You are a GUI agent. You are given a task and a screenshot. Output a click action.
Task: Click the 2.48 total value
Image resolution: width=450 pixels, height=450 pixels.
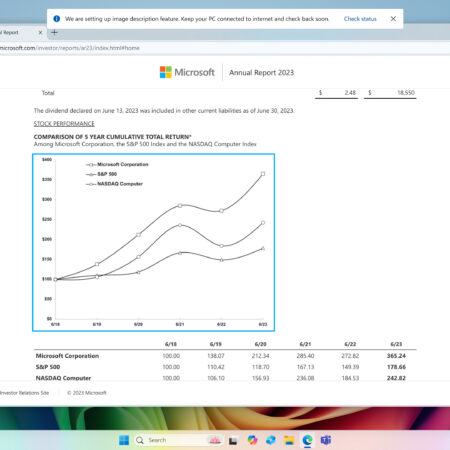(x=350, y=93)
